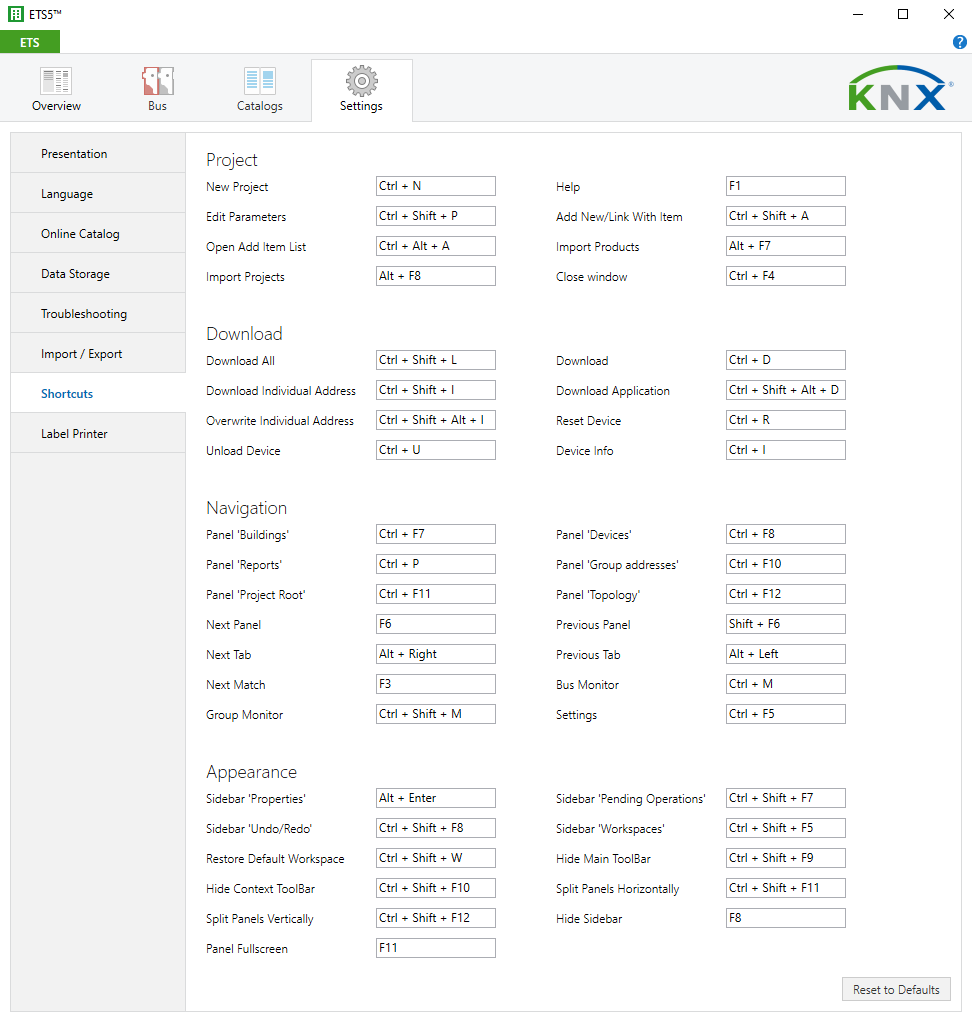Click the Overwrite Individual Address shortcut field
The height and width of the screenshot is (1019, 972).
coord(435,420)
